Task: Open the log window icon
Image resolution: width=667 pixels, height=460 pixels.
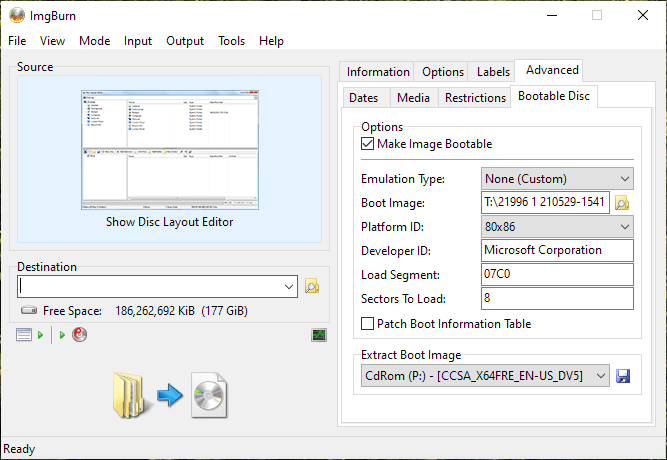Action: point(319,335)
